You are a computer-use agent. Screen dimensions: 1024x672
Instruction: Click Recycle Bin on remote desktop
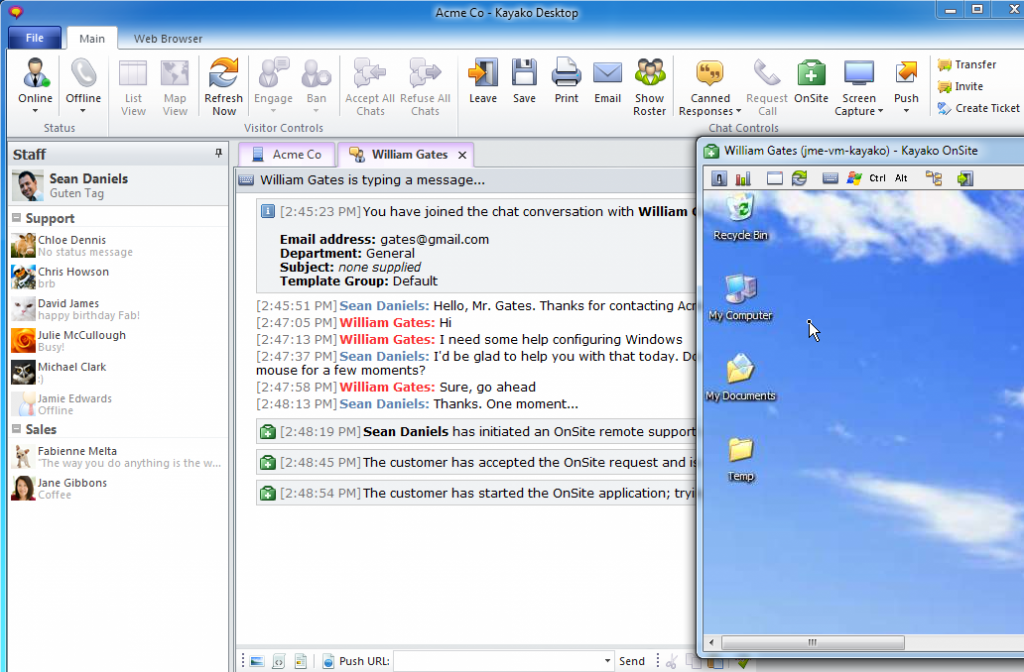(x=740, y=217)
